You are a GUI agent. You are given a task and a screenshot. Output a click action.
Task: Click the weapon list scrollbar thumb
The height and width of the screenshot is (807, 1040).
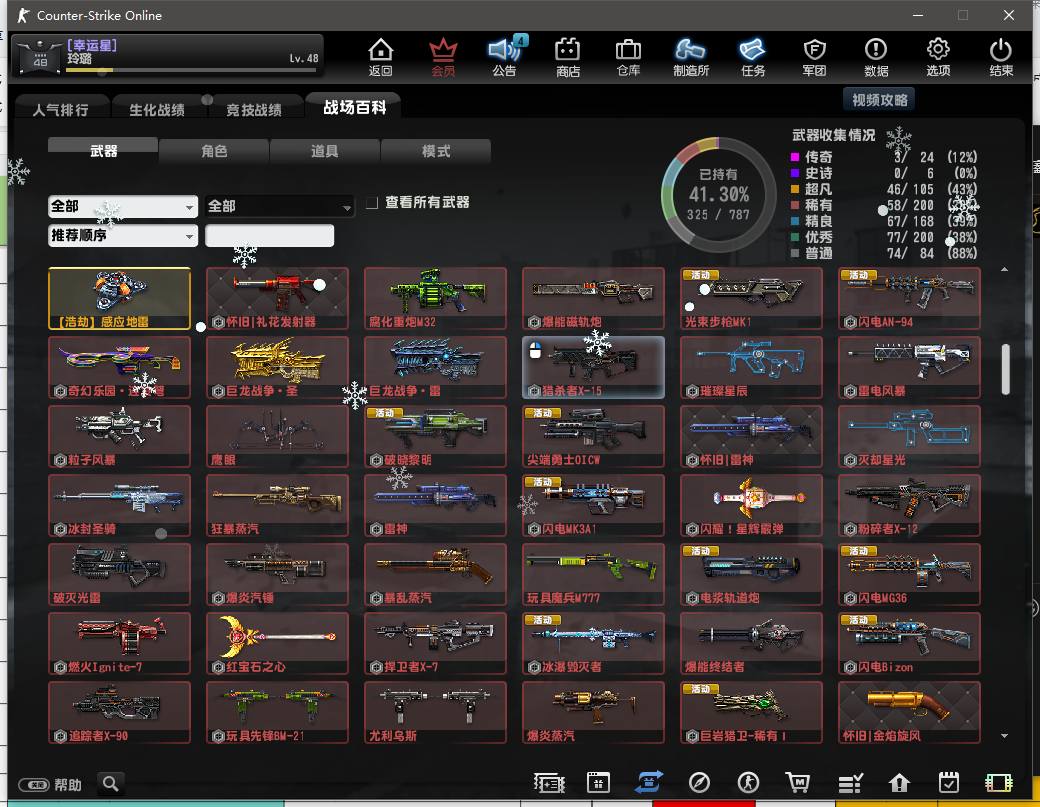point(1005,369)
